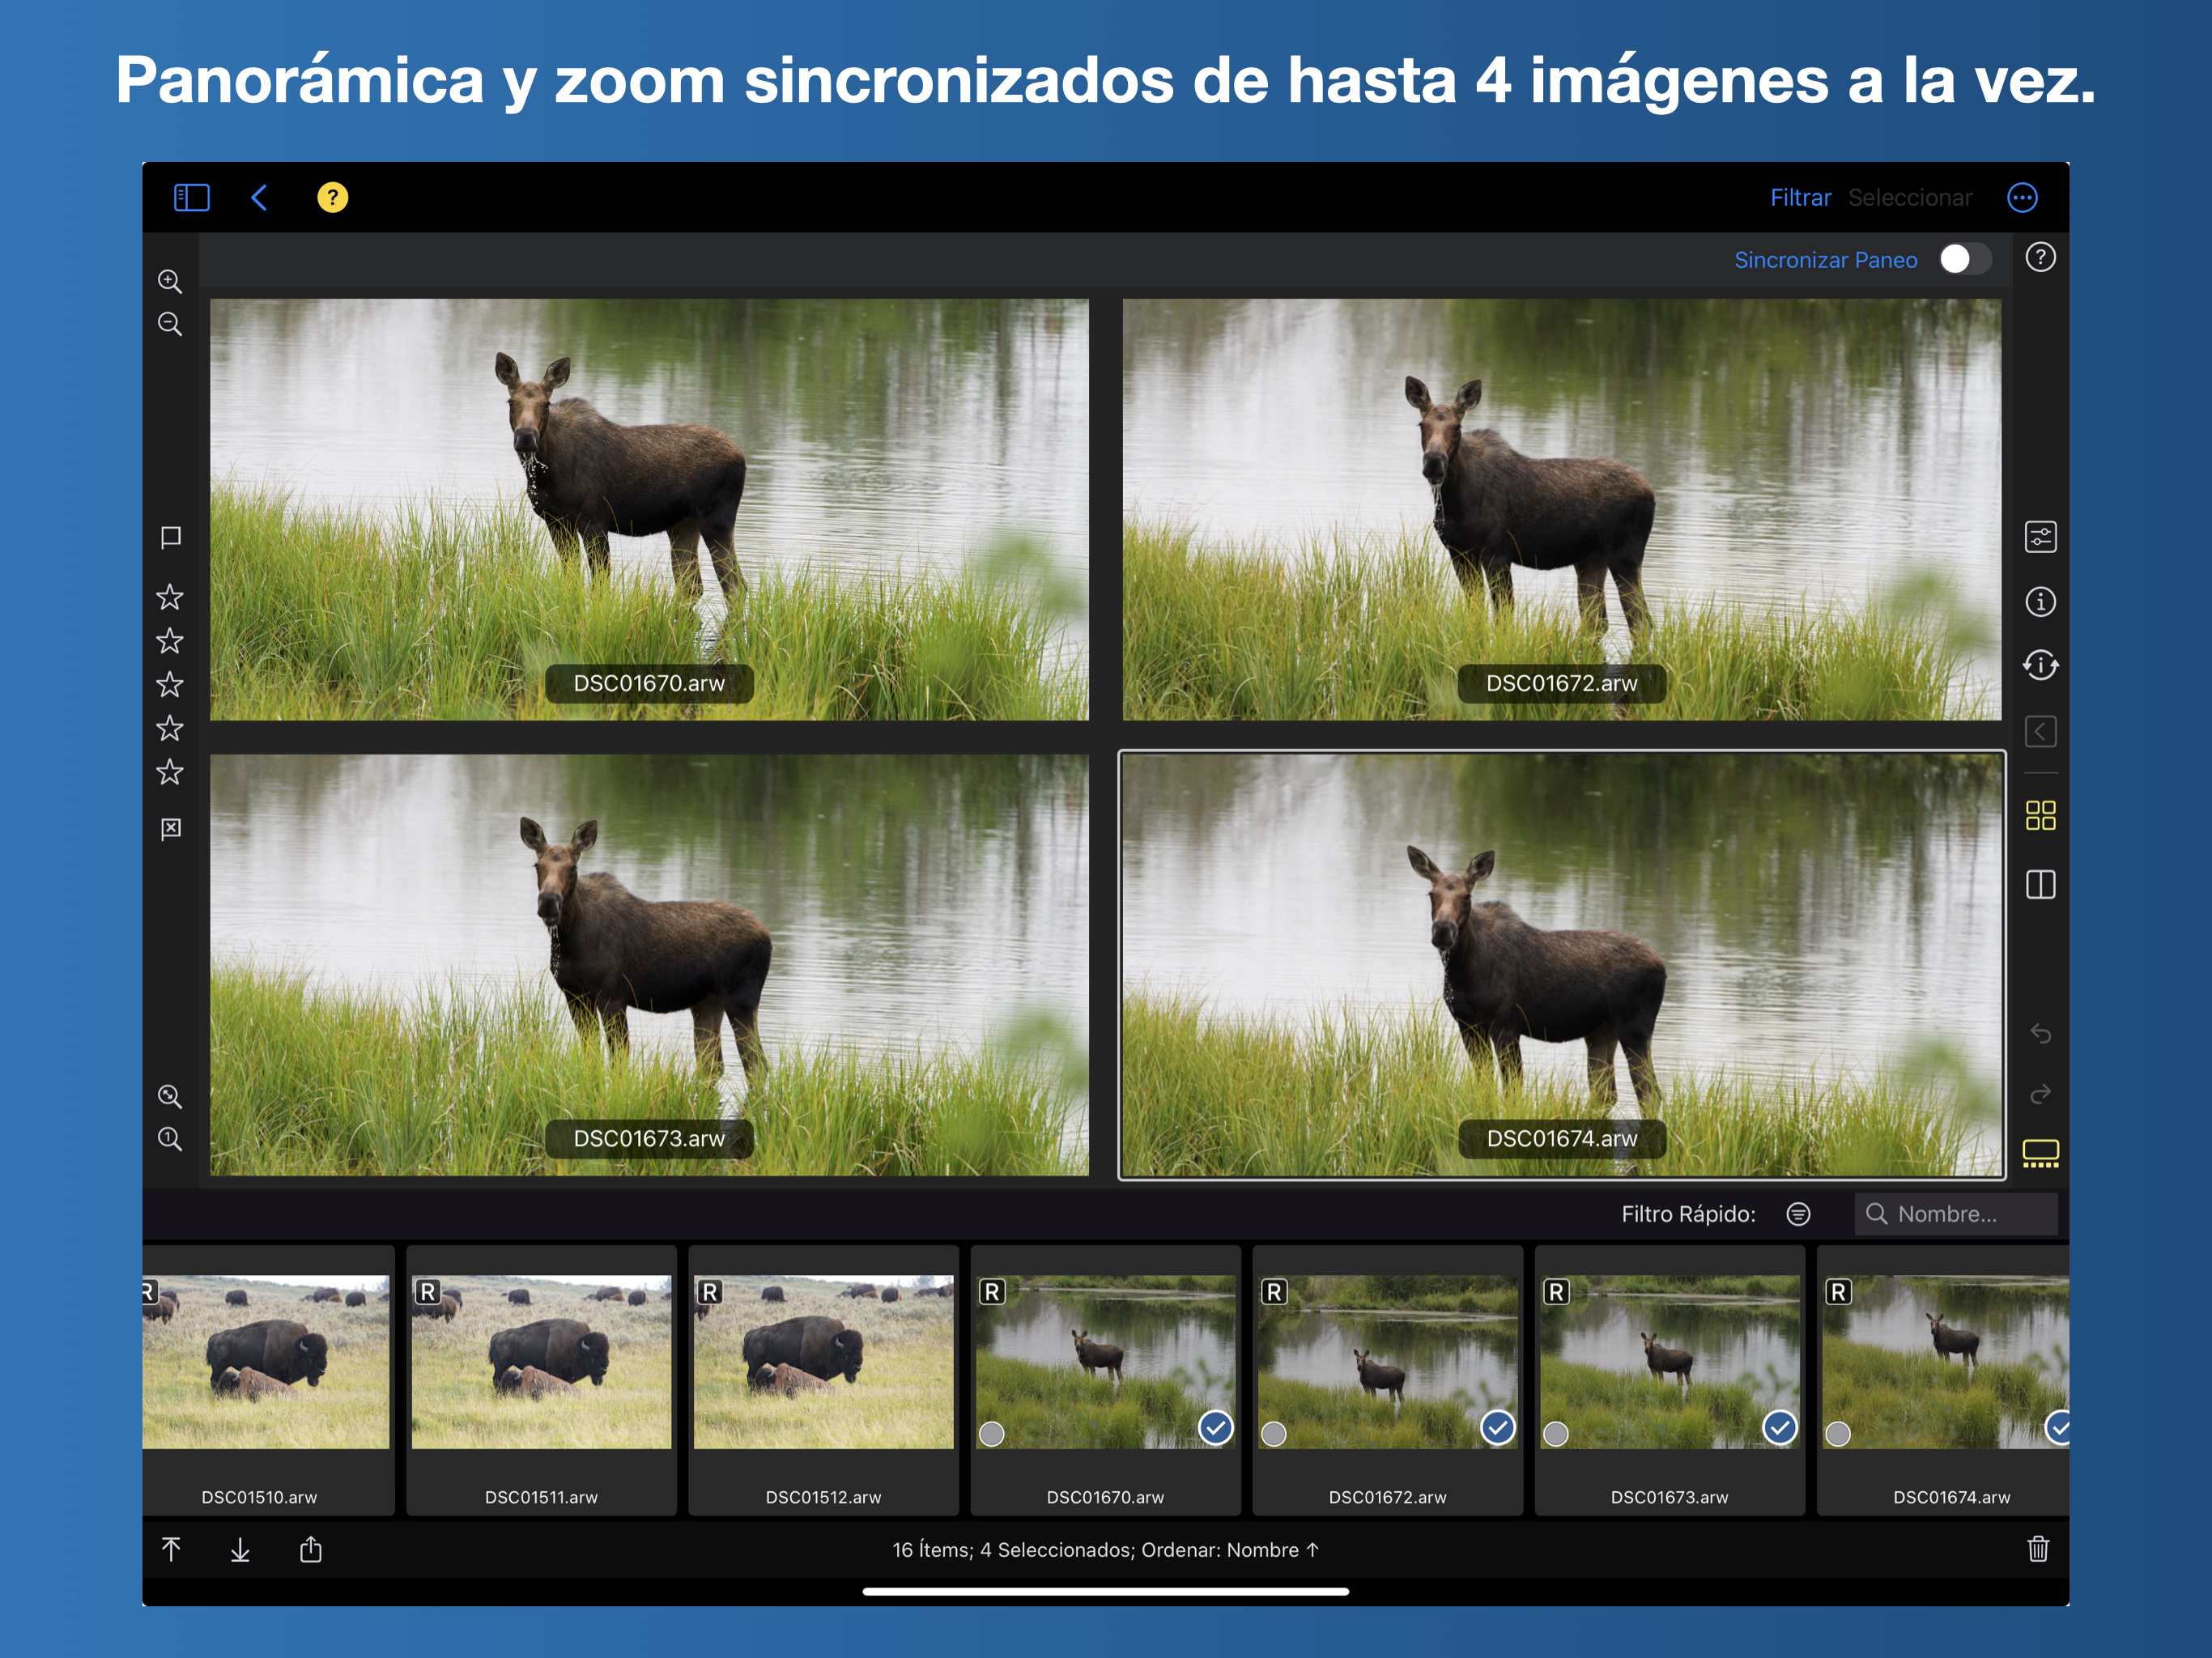Click the Nombre search field
The image size is (2212, 1658).
point(1956,1214)
